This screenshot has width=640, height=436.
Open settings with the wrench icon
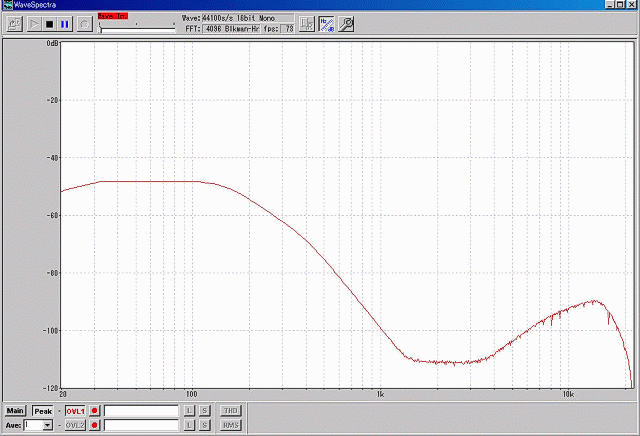(x=345, y=23)
